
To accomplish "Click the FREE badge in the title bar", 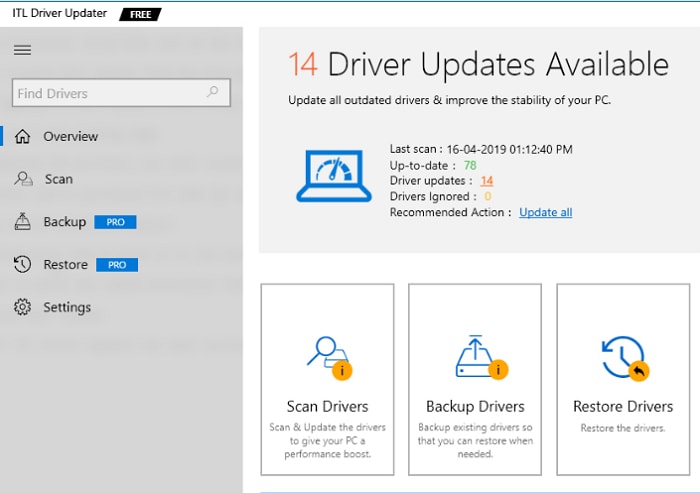I will (x=140, y=14).
